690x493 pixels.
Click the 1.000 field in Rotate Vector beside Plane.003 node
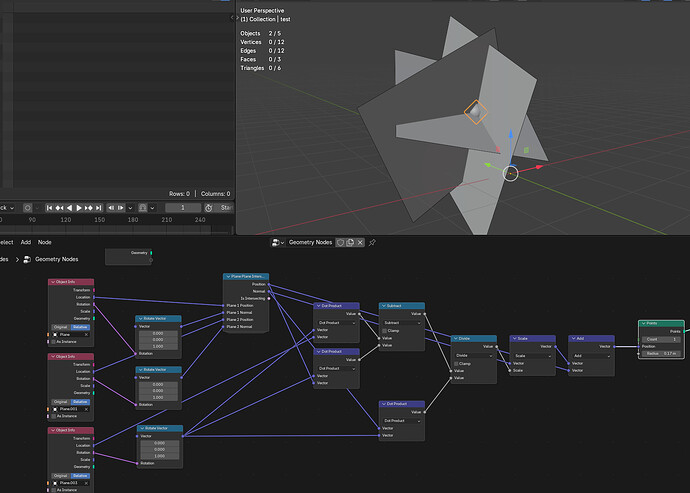(x=160, y=456)
